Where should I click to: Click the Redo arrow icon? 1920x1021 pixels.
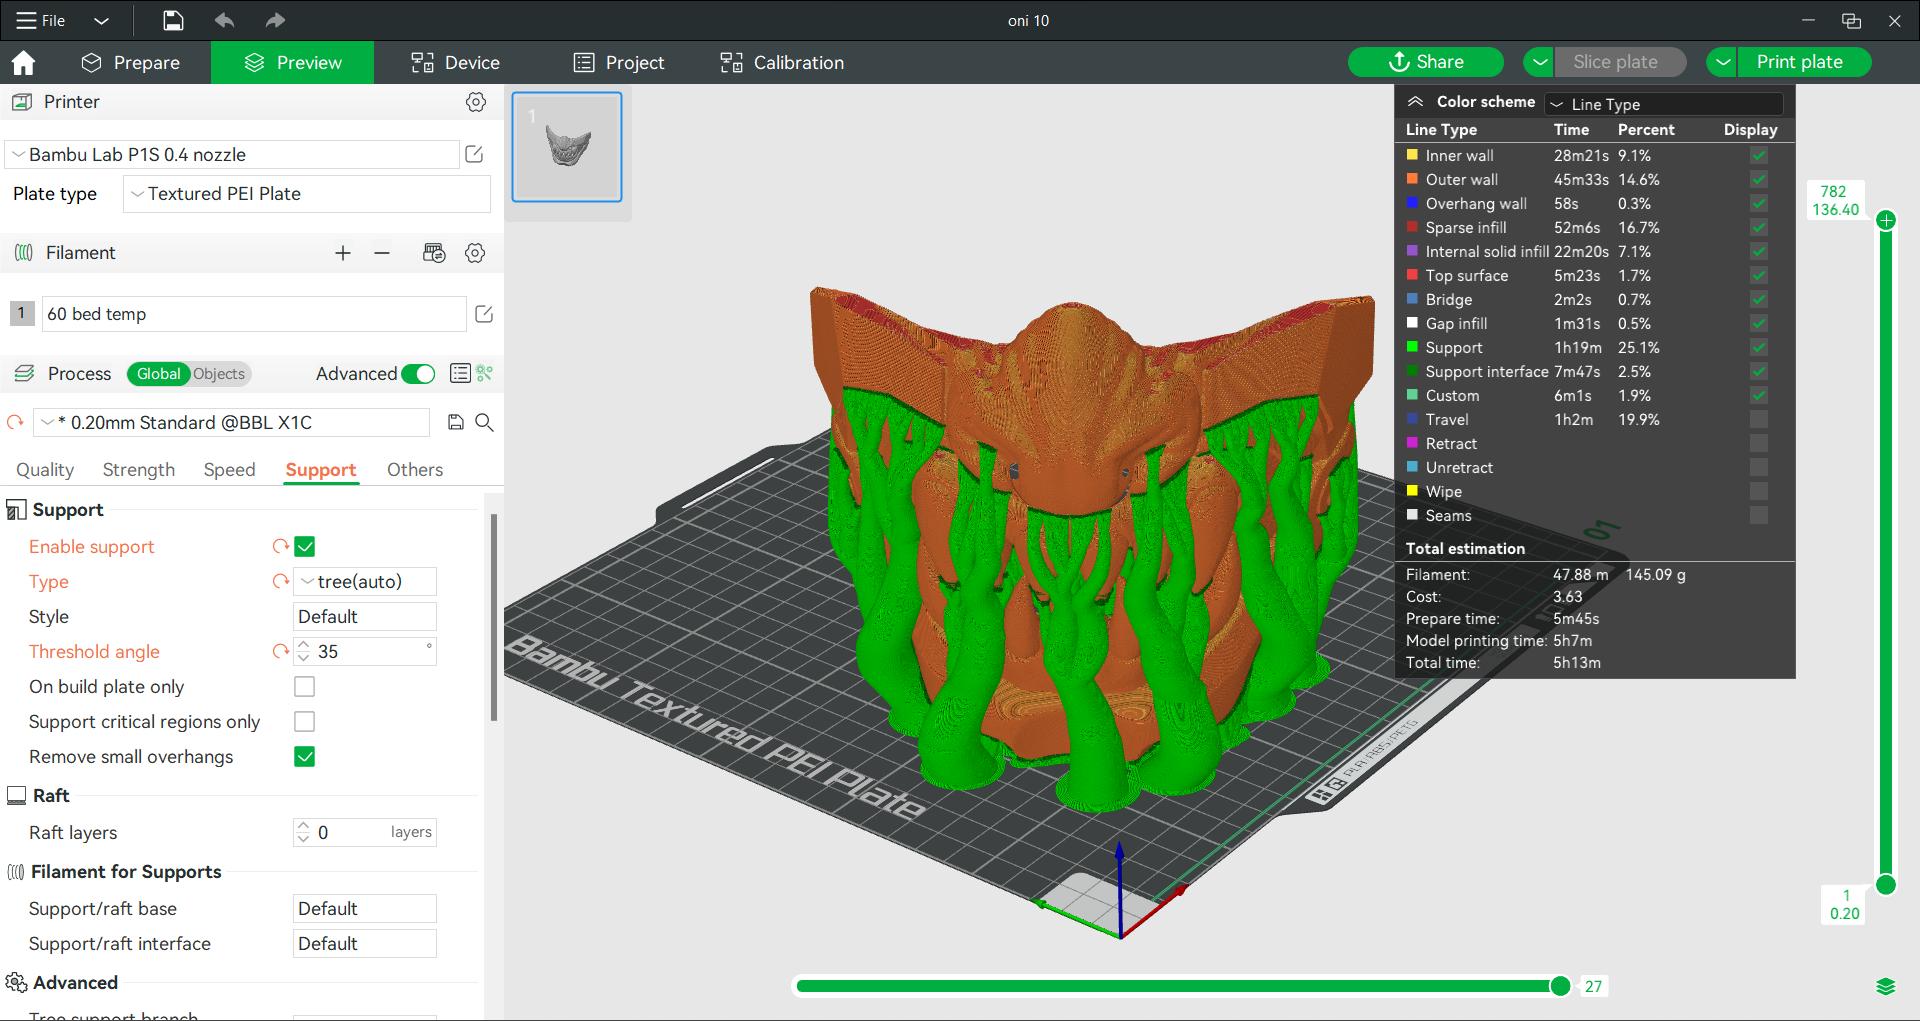(x=275, y=20)
